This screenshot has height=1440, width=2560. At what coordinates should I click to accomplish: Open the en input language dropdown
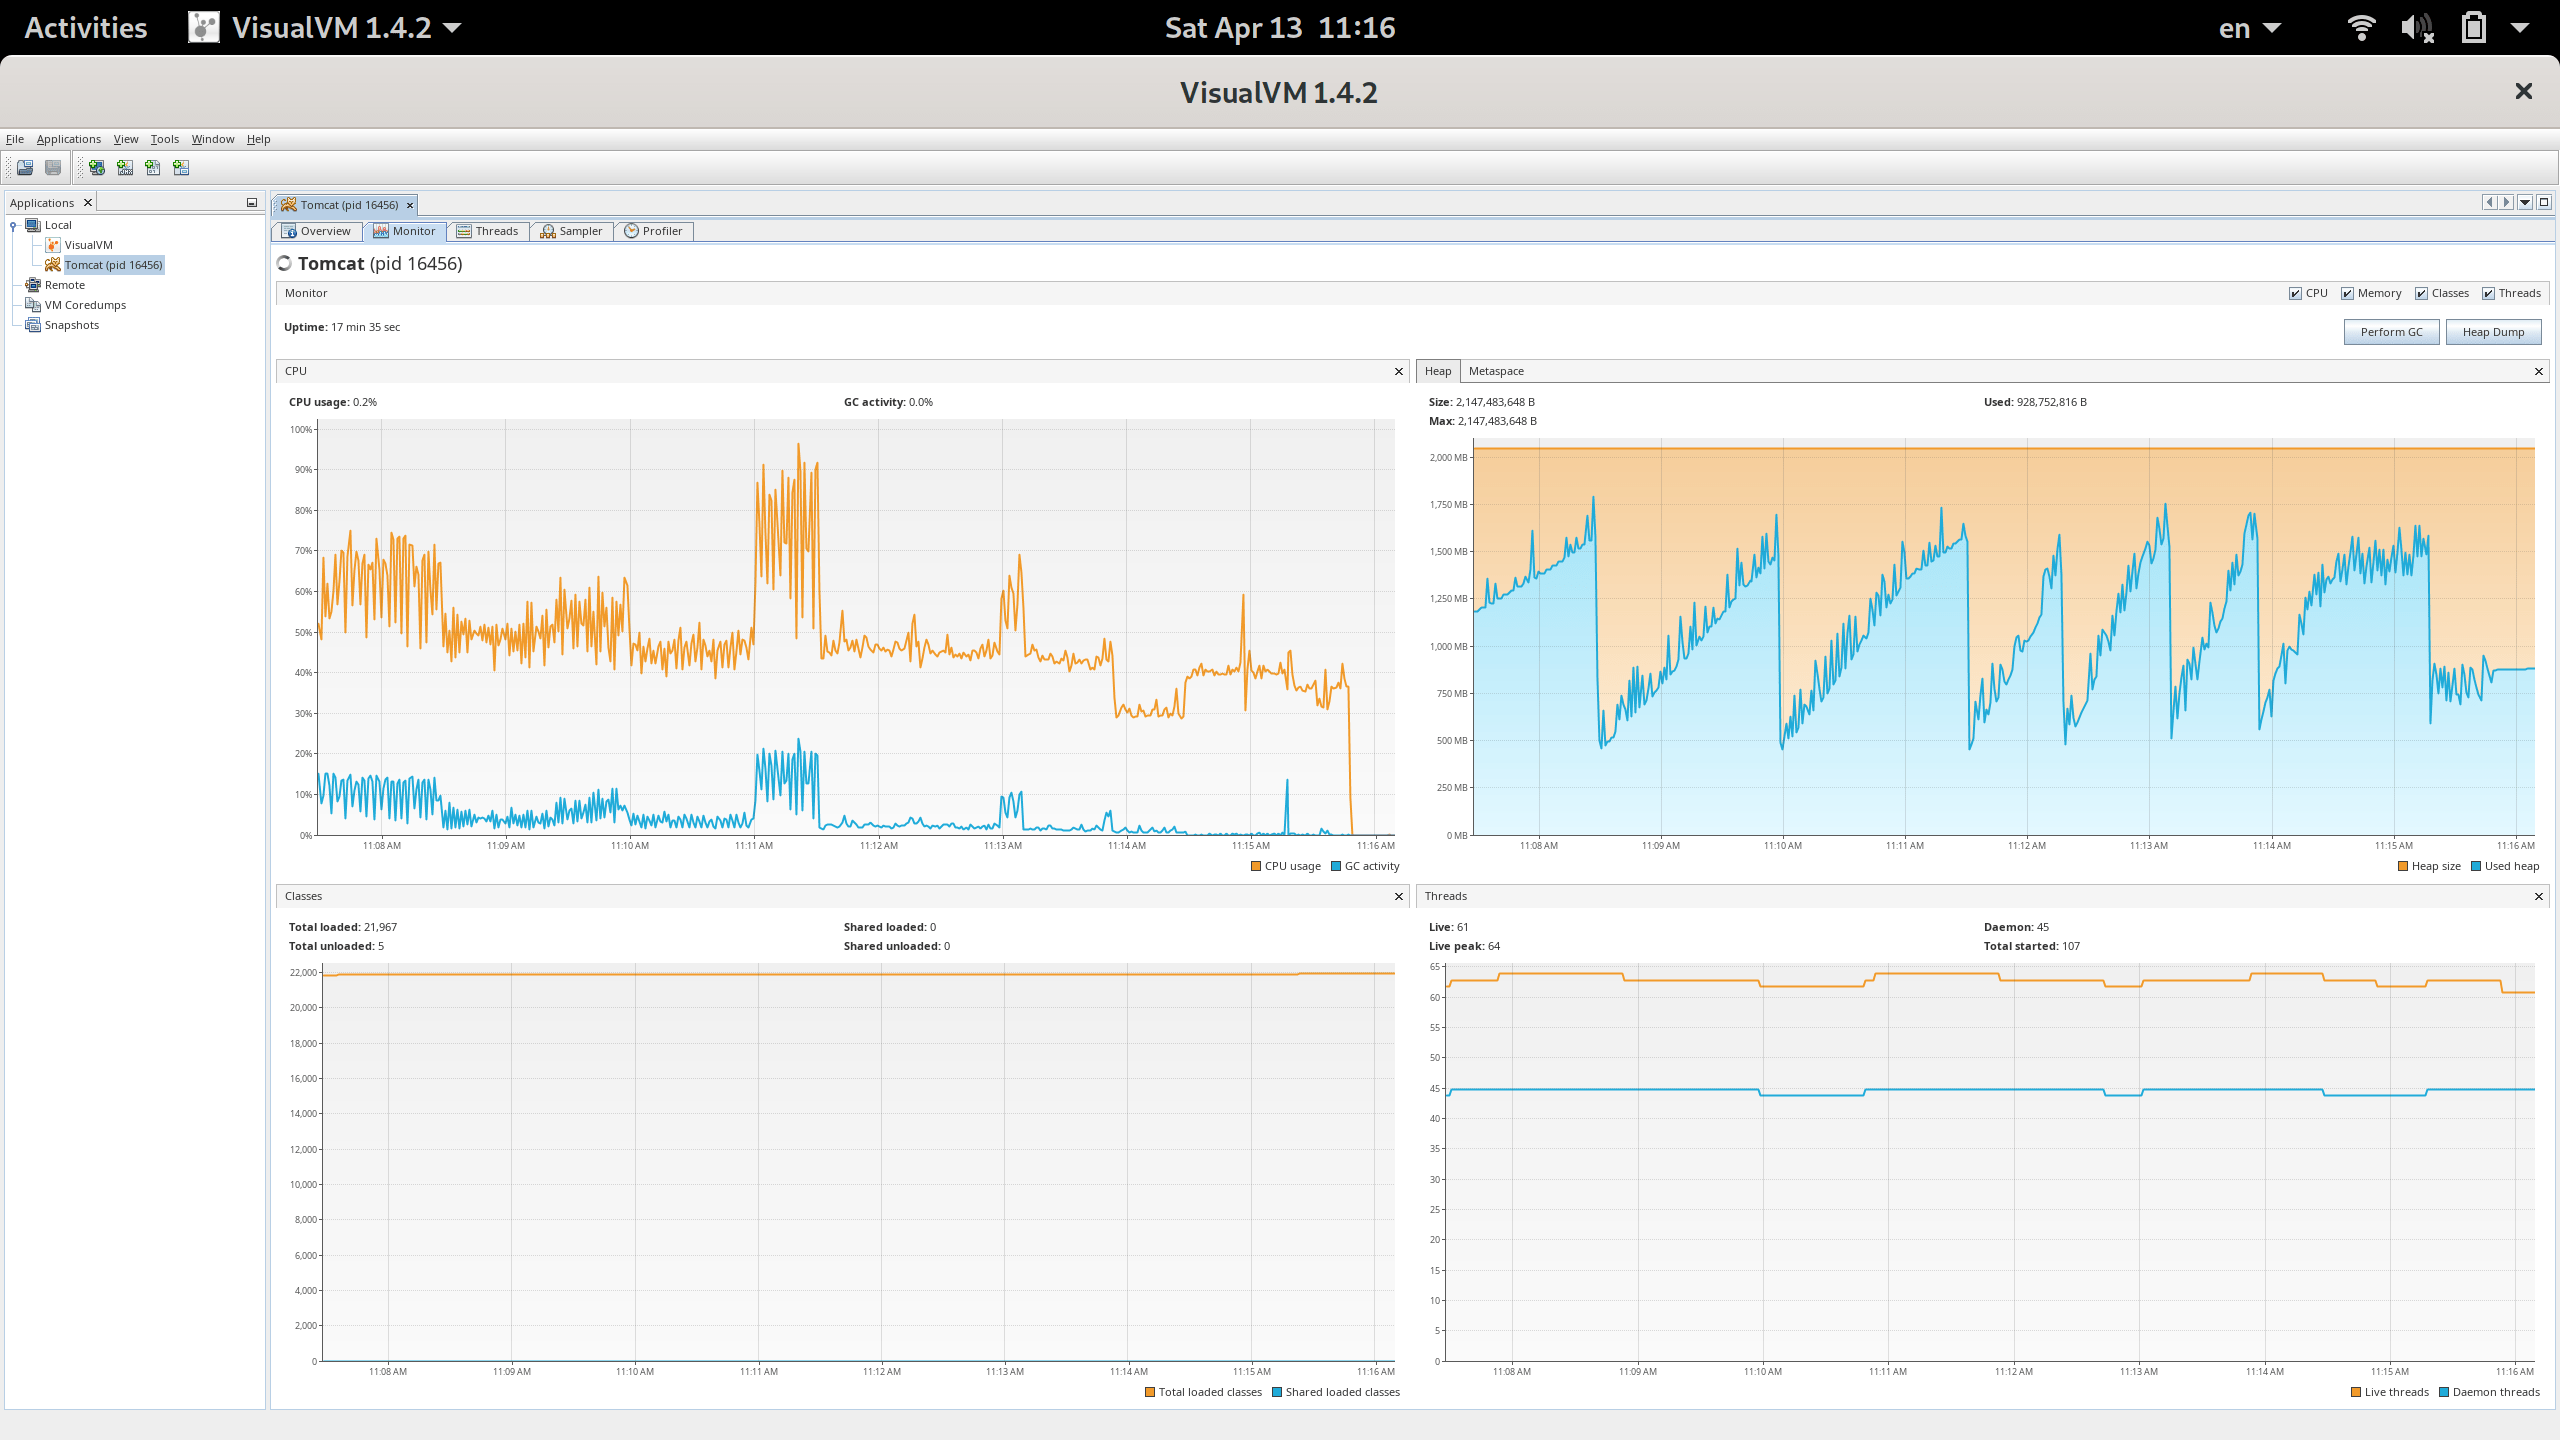click(x=2249, y=28)
